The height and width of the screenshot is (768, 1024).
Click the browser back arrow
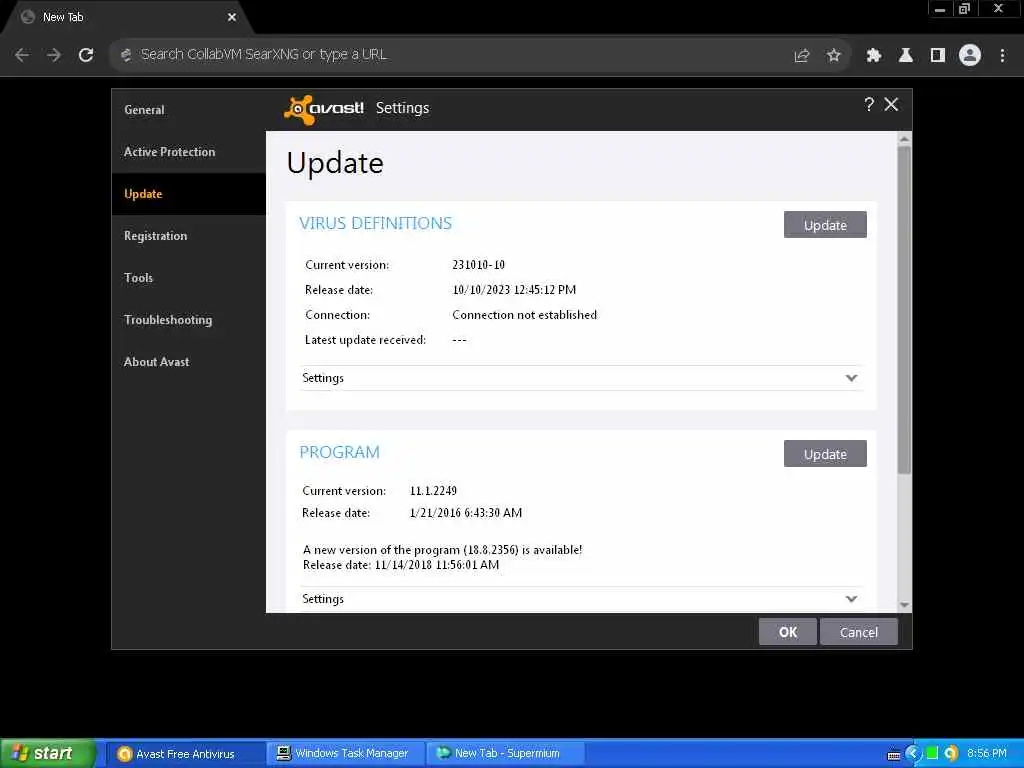(x=22, y=55)
